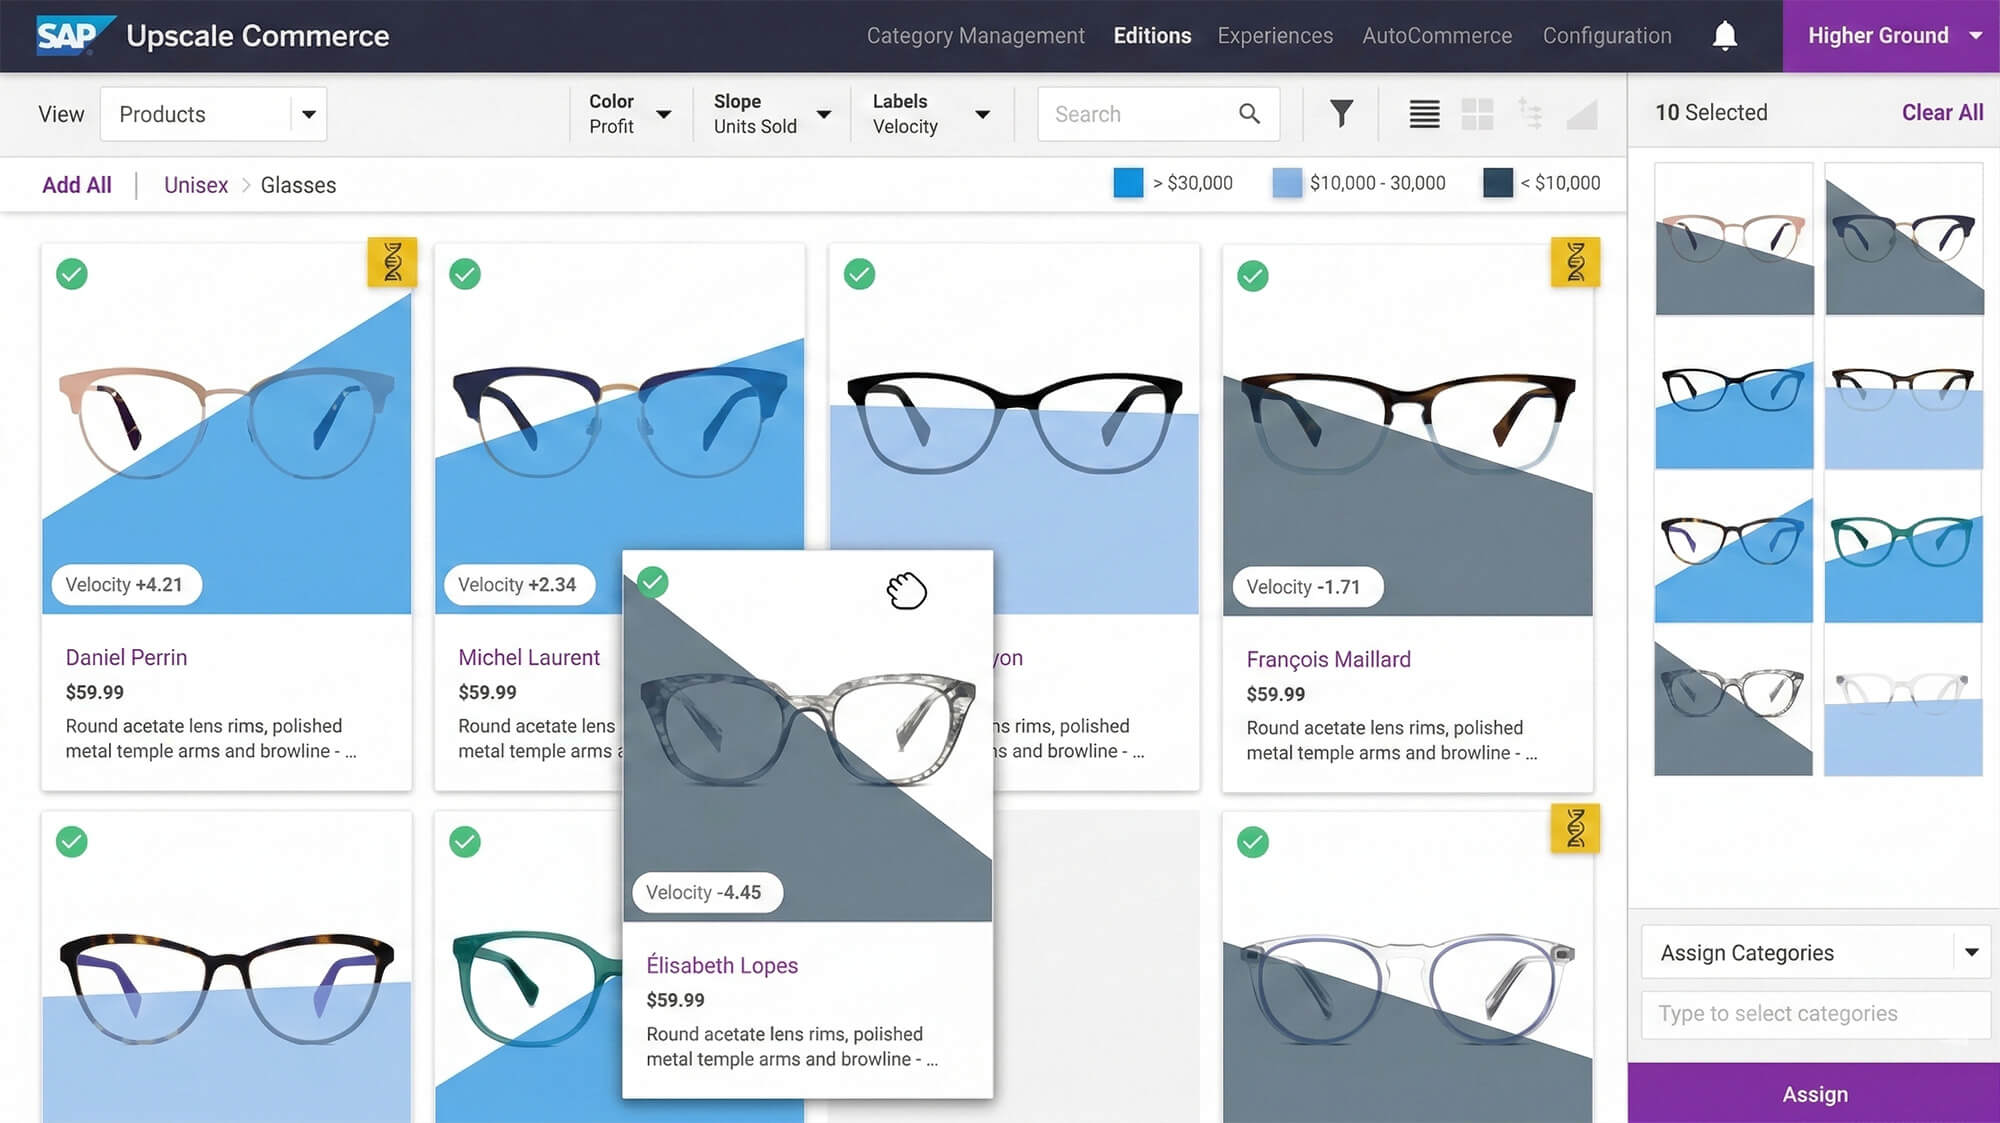
Task: Click the search magnifier icon
Action: (x=1249, y=114)
